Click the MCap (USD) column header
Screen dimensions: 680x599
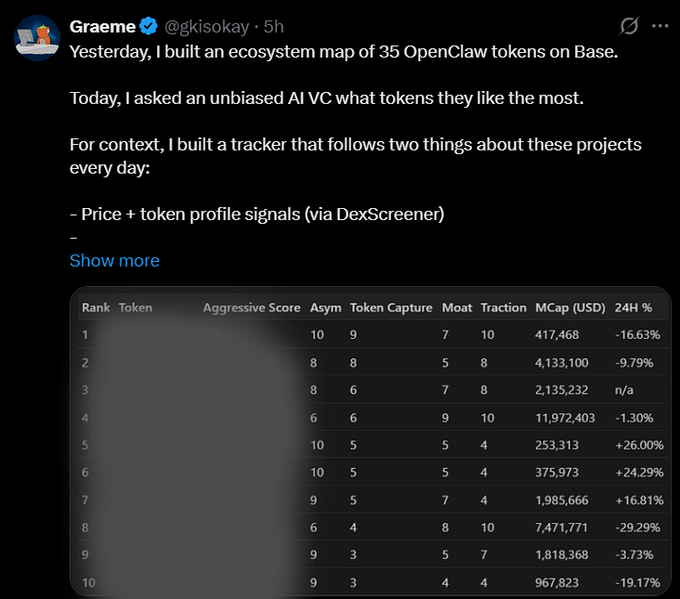(570, 308)
